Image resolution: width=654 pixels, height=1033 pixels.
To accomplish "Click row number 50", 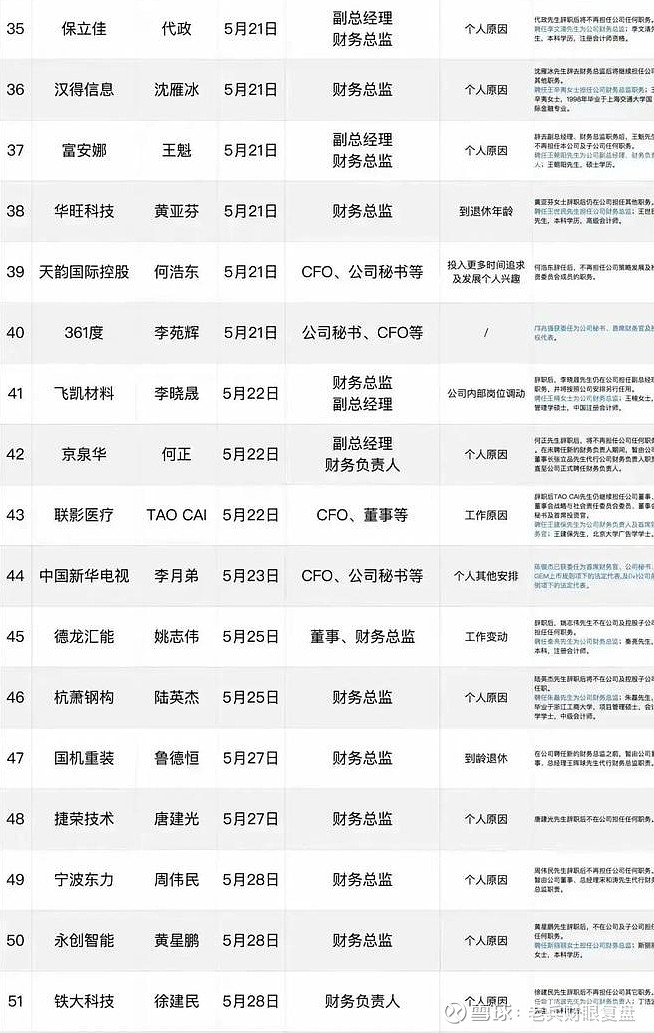I will (x=15, y=940).
